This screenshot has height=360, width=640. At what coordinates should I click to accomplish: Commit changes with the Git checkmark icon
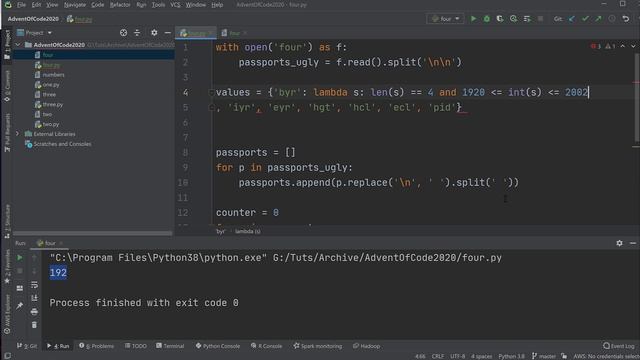[x=585, y=19]
